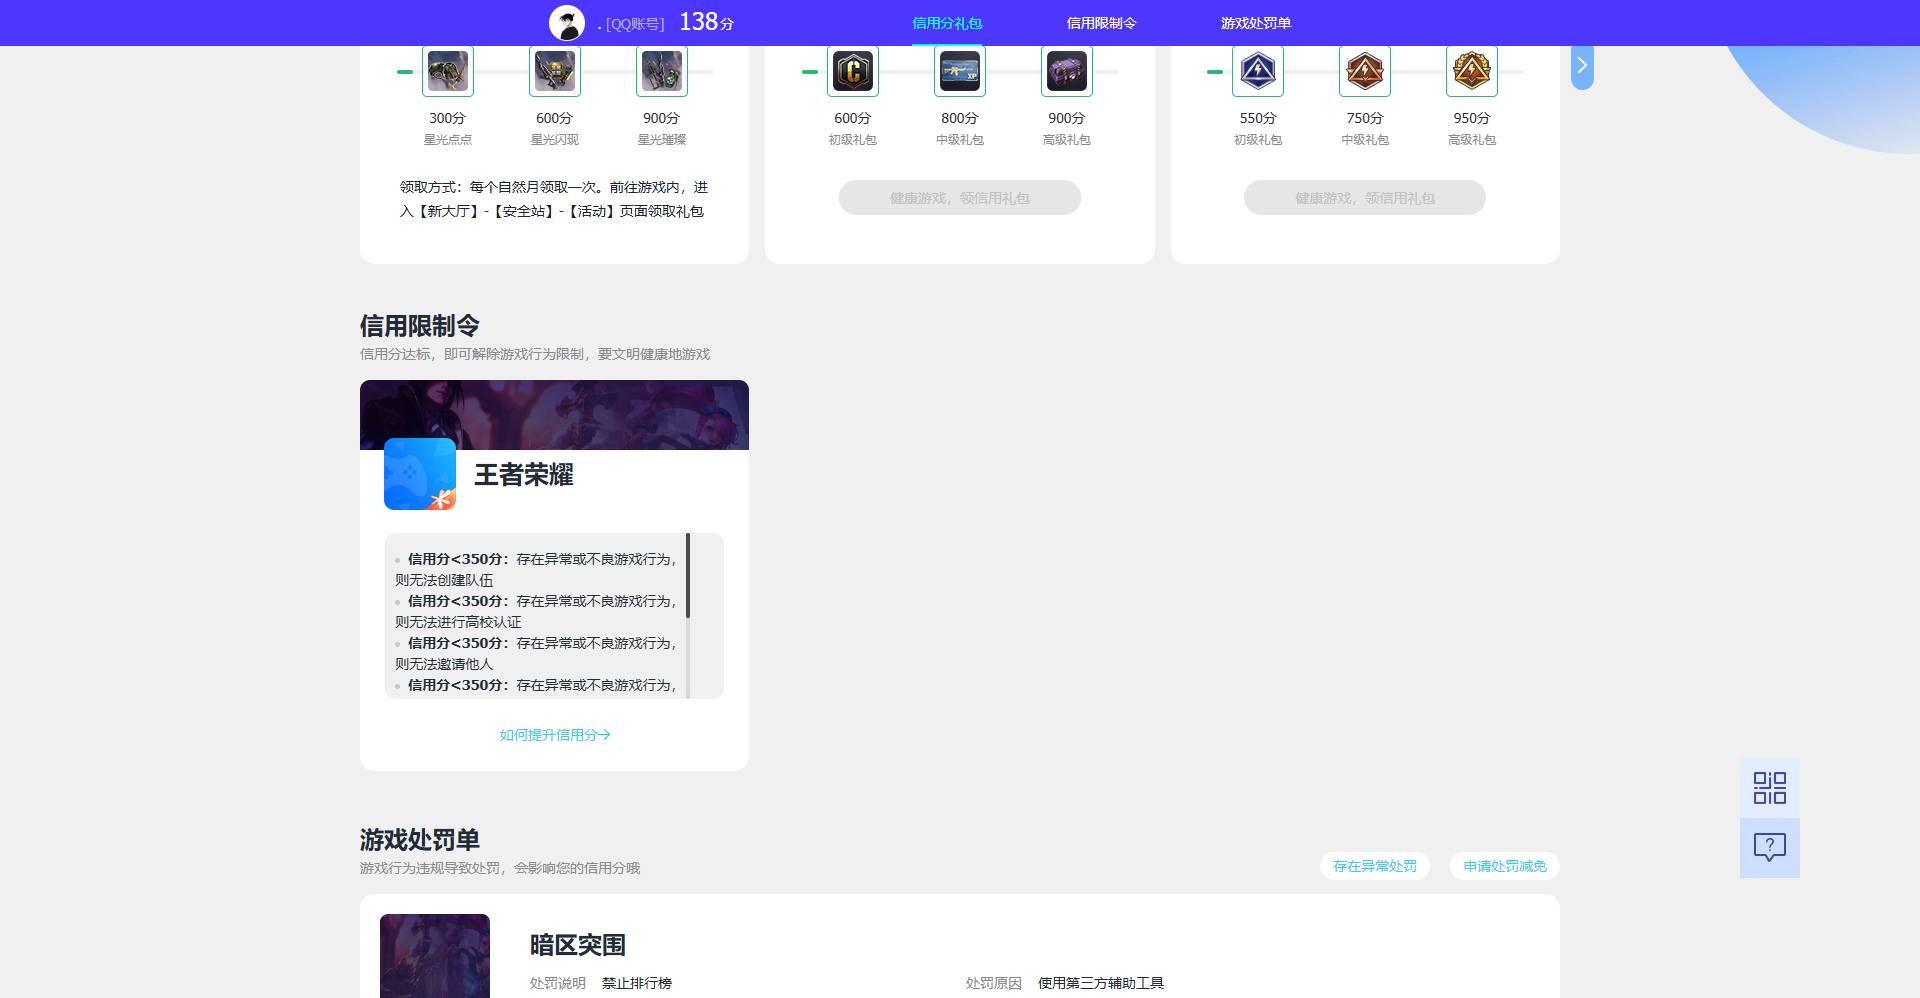Click the 900分 高级礼包 purple chest icon
The height and width of the screenshot is (998, 1920).
(1067, 71)
